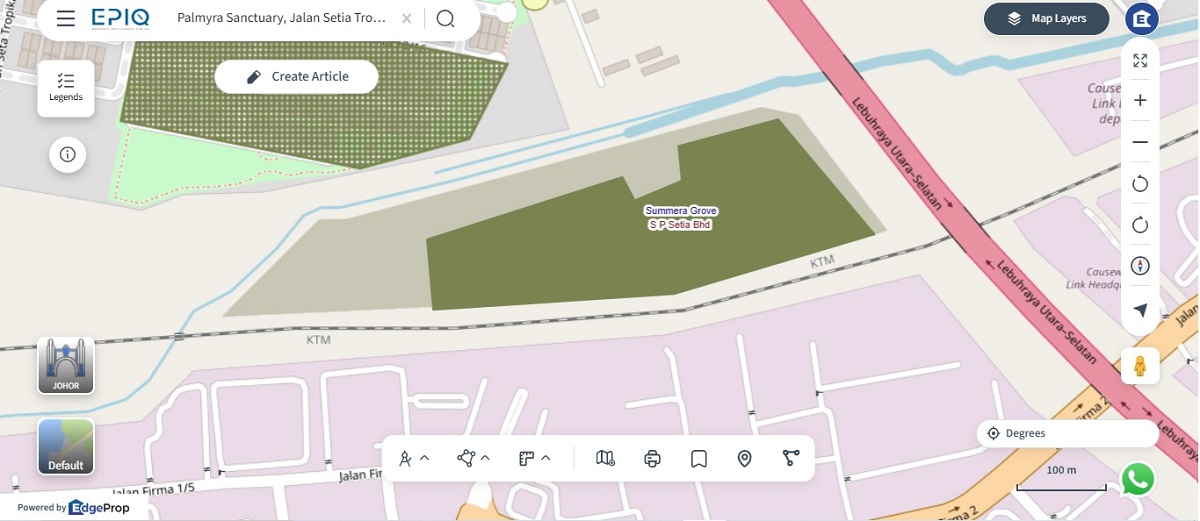Open the Map Layers menu
This screenshot has width=1200, height=521.
click(x=1047, y=18)
